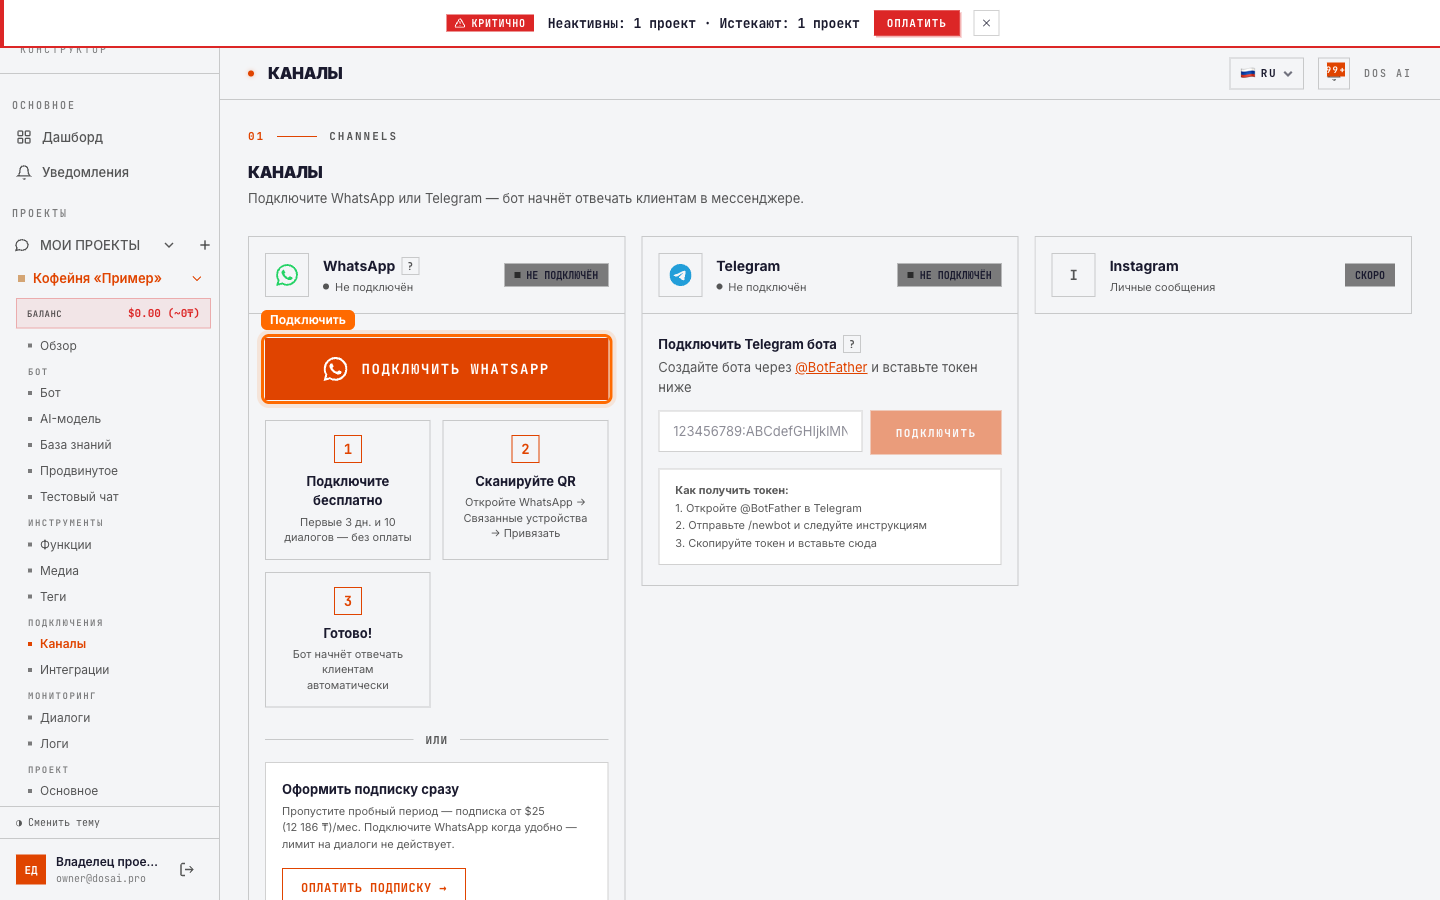This screenshot has height=900, width=1440.
Task: Click WhatsApp НЕ ПОДКЛЮЧЁН status badge
Action: pyautogui.click(x=556, y=275)
